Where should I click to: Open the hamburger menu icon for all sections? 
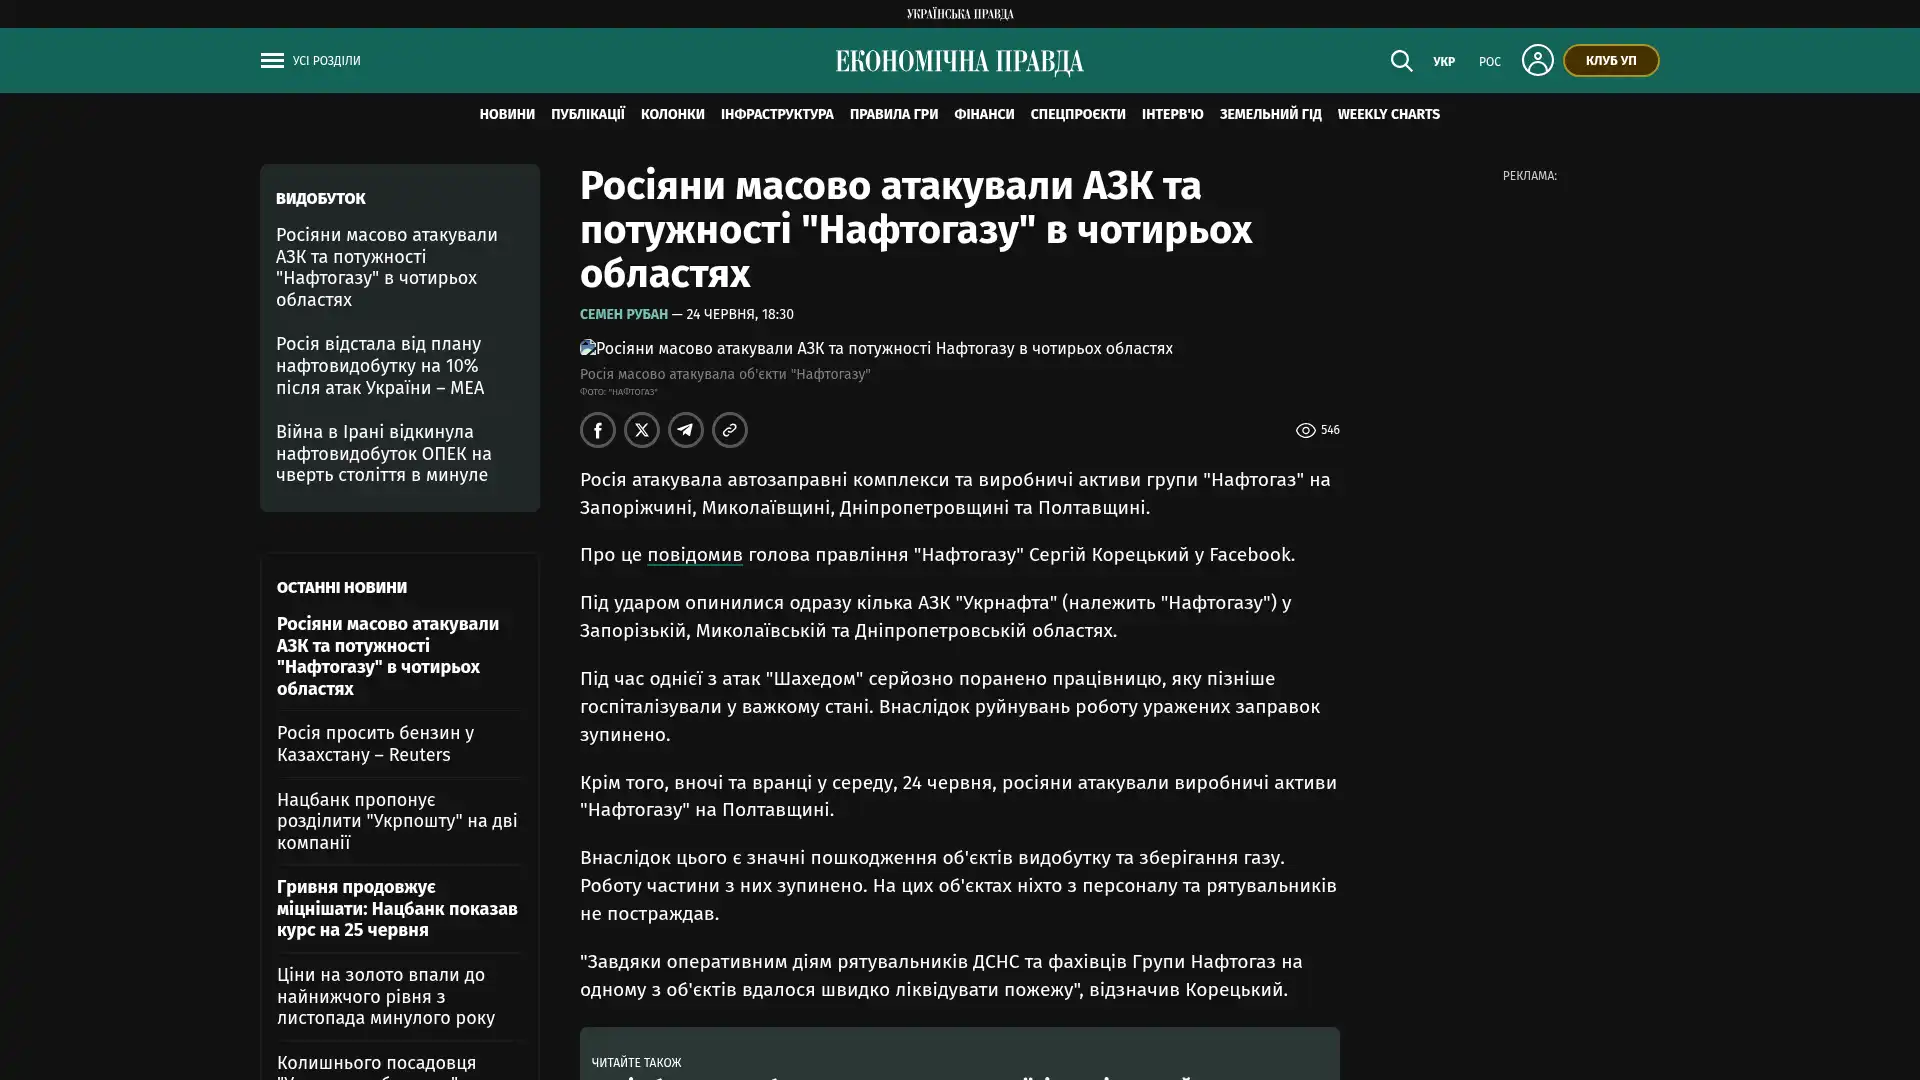point(272,61)
